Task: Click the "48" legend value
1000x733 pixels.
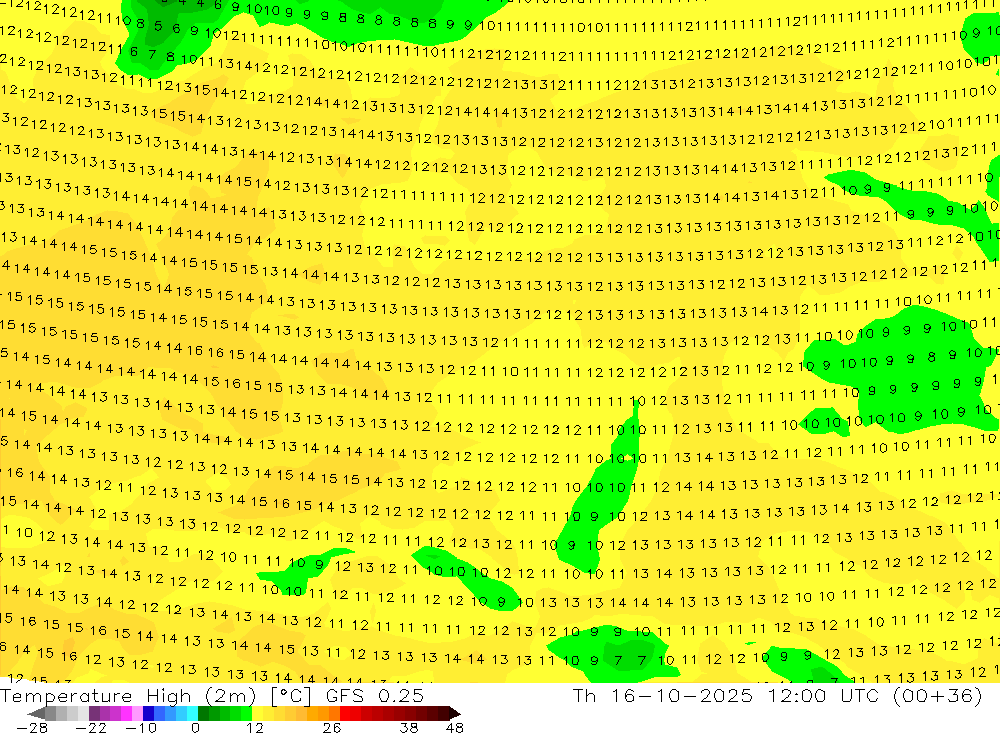Action: pyautogui.click(x=455, y=727)
